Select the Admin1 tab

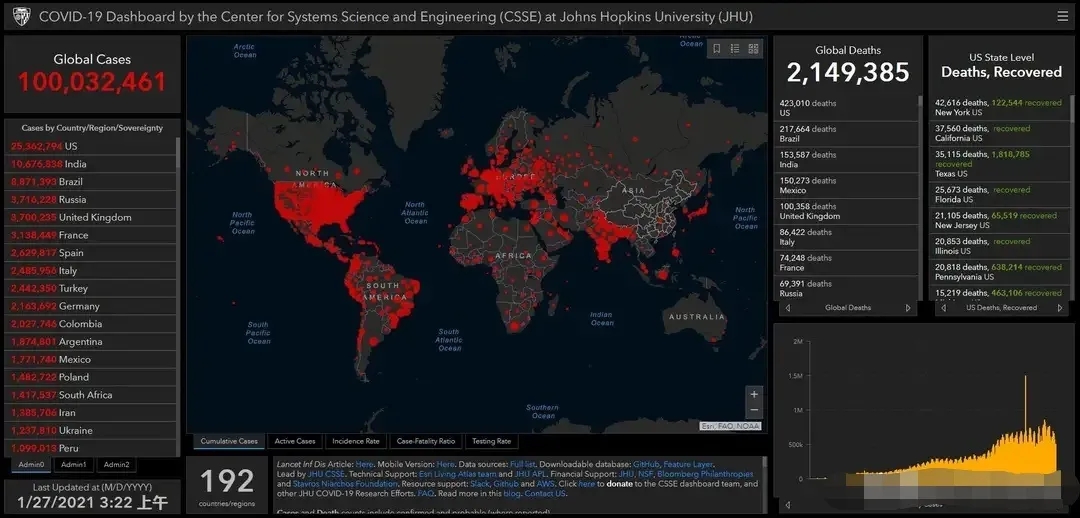[x=73, y=465]
